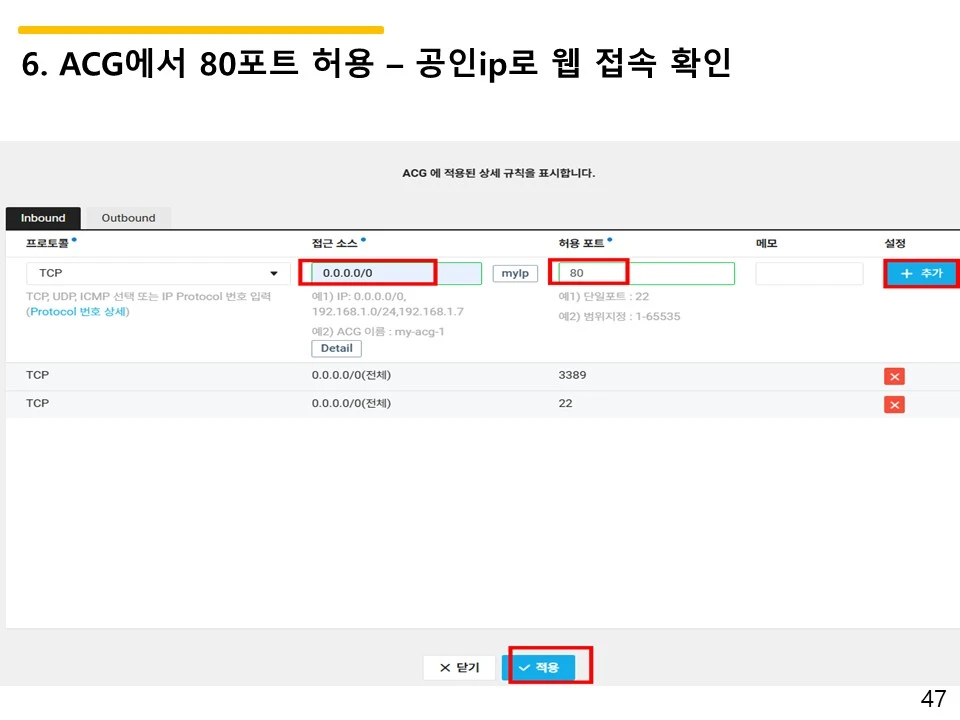Open the Detail button for ACG source
The height and width of the screenshot is (720, 960).
336,348
